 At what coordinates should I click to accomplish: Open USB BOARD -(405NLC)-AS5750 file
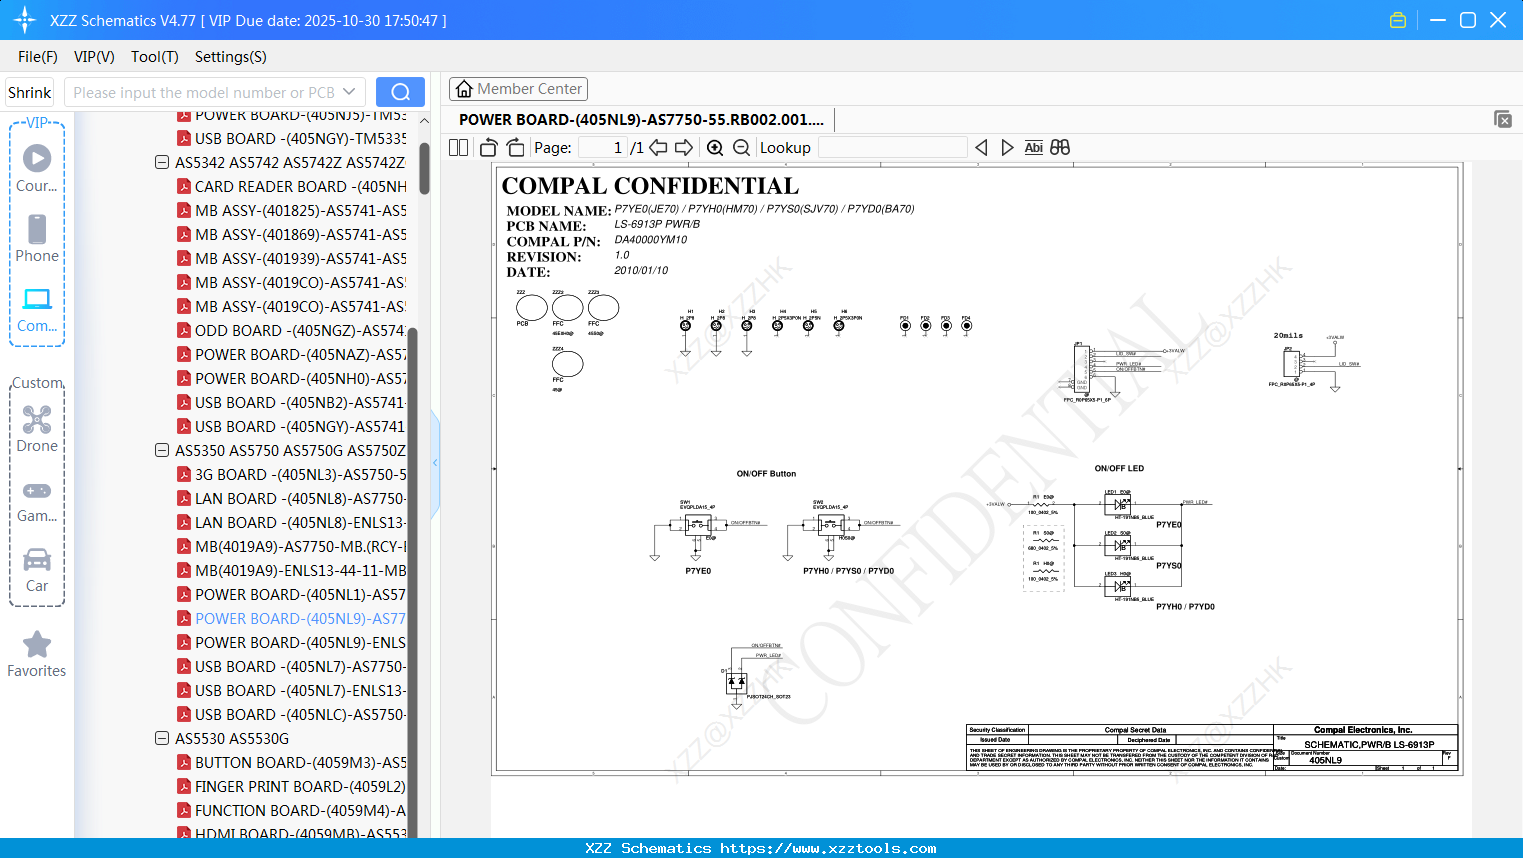pos(291,714)
